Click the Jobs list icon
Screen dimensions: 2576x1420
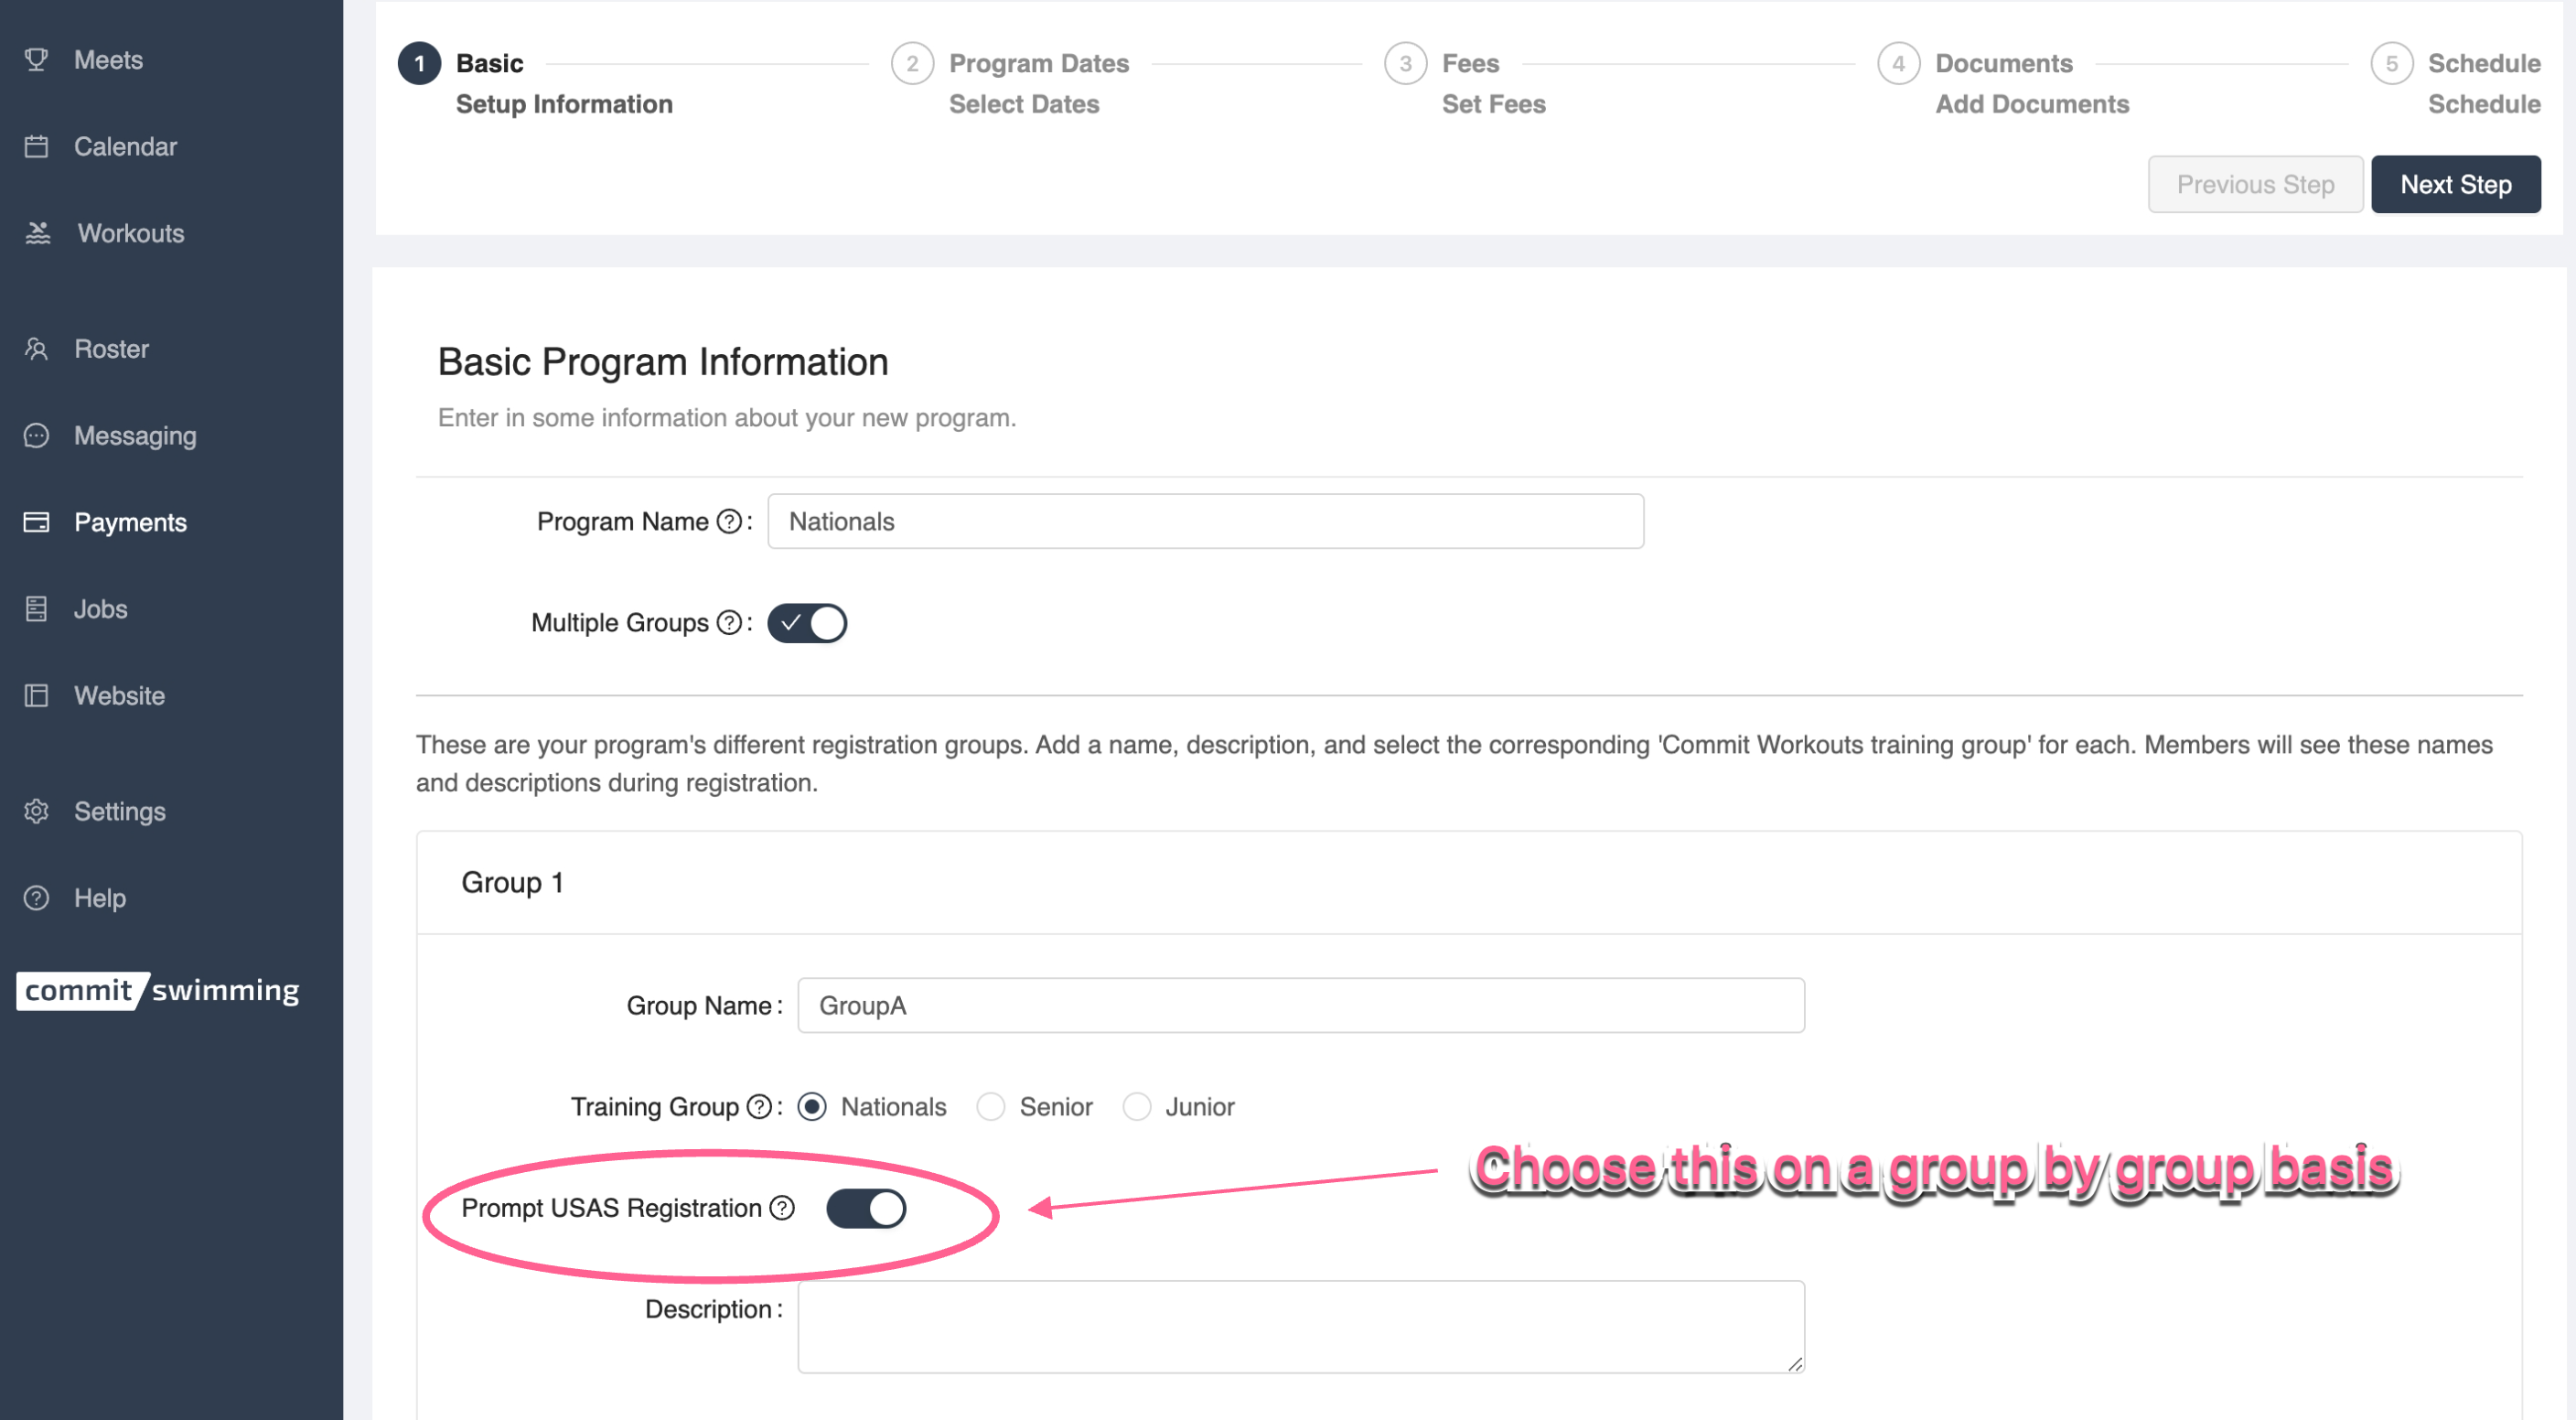click(37, 609)
